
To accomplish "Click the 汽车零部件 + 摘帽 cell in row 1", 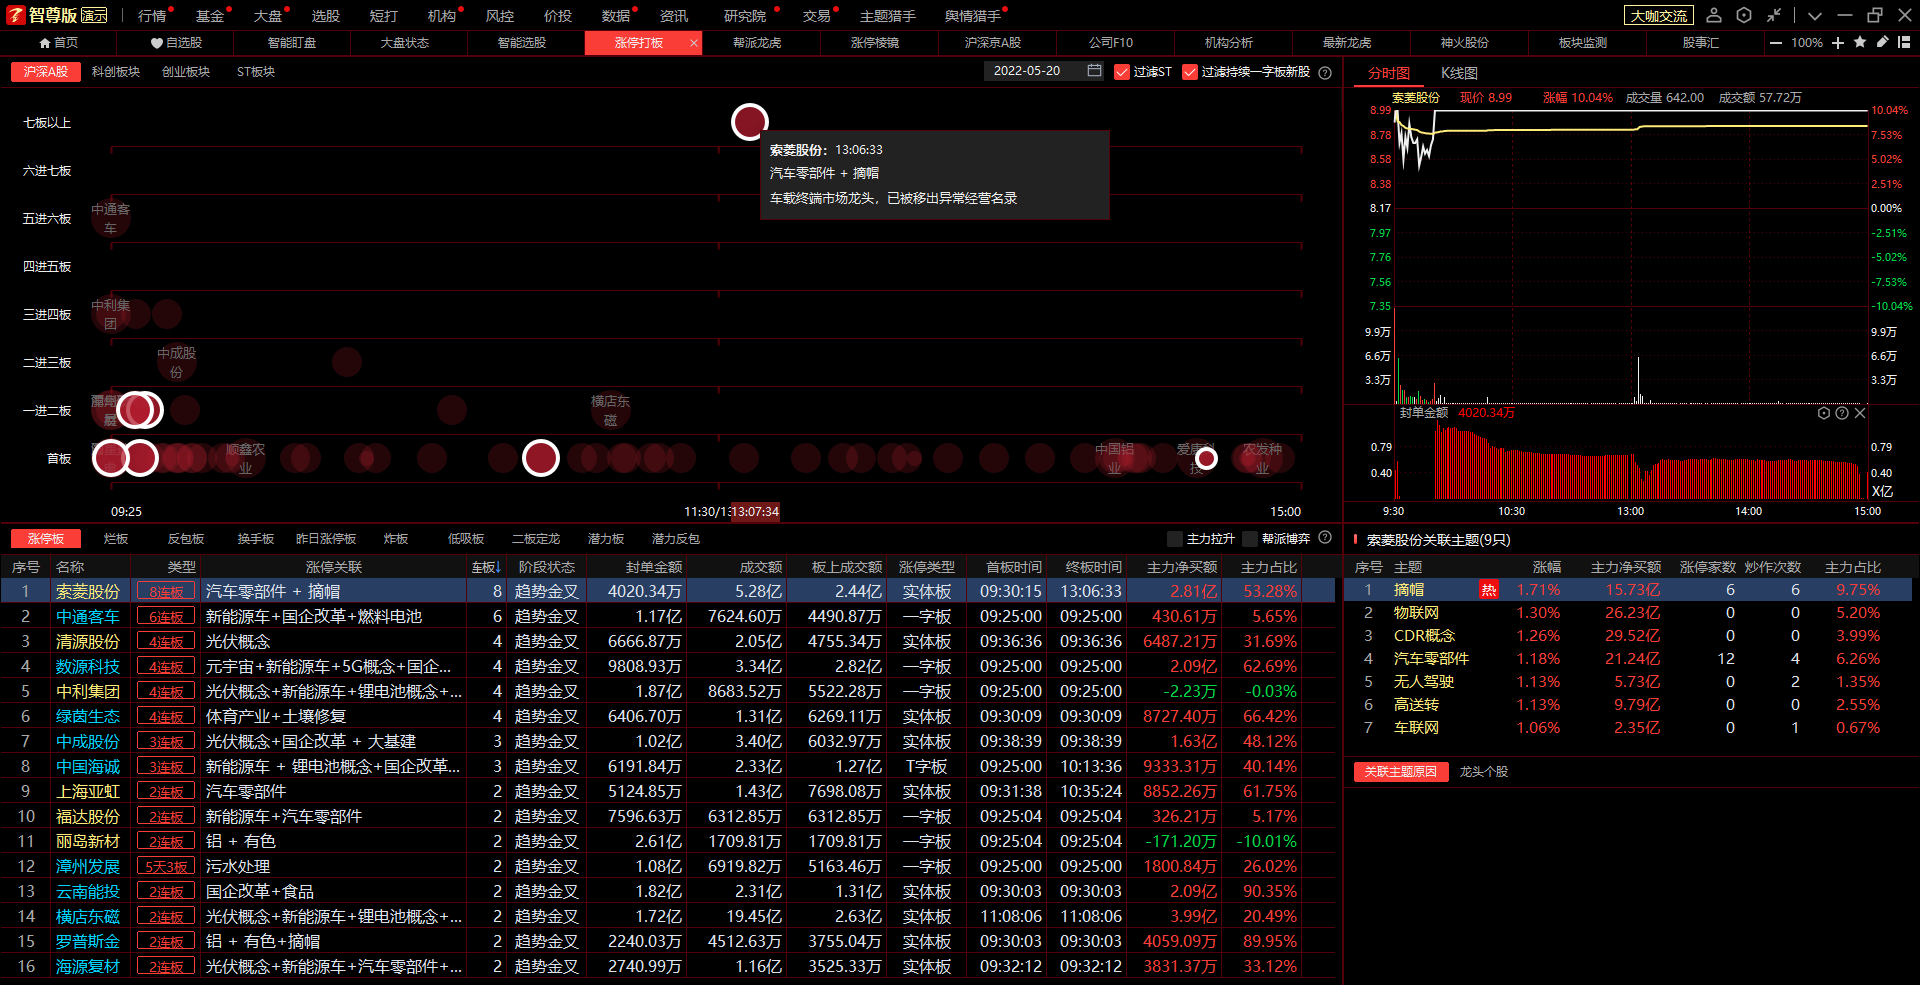I will pos(335,592).
